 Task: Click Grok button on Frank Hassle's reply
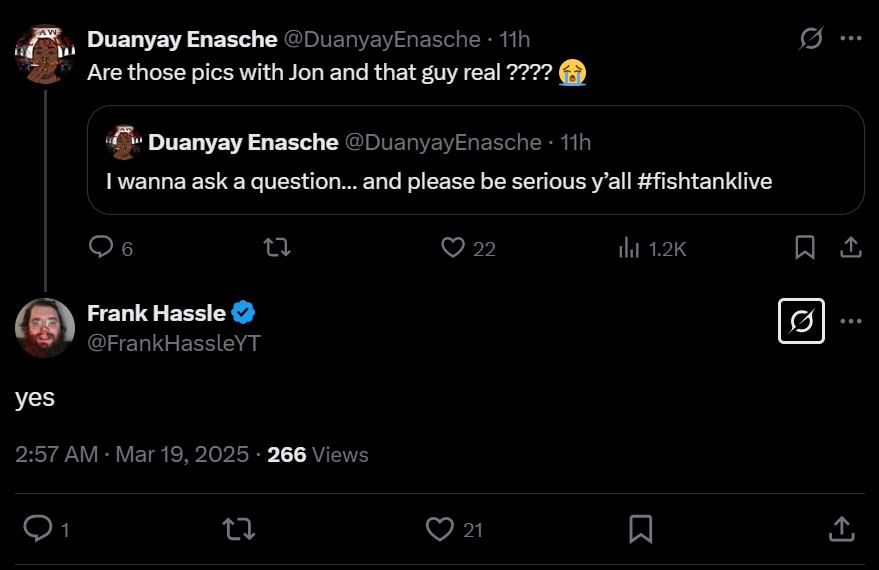801,321
